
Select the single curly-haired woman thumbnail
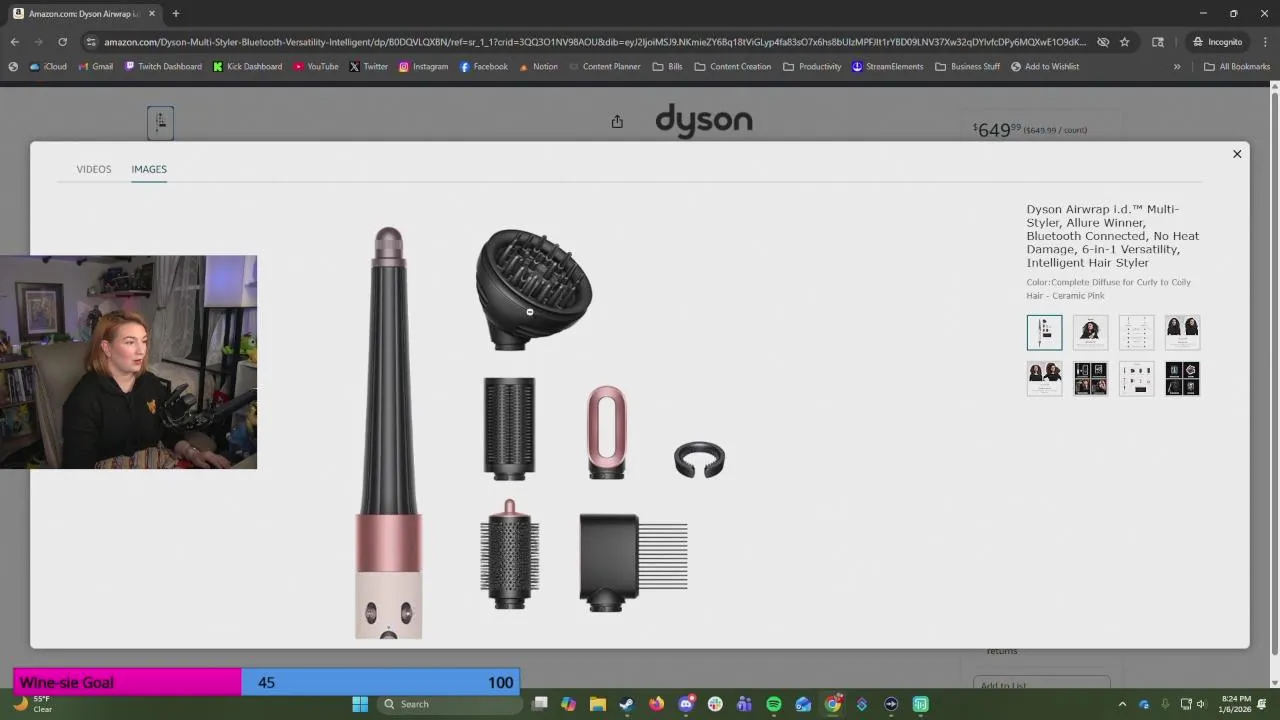[x=1090, y=332]
